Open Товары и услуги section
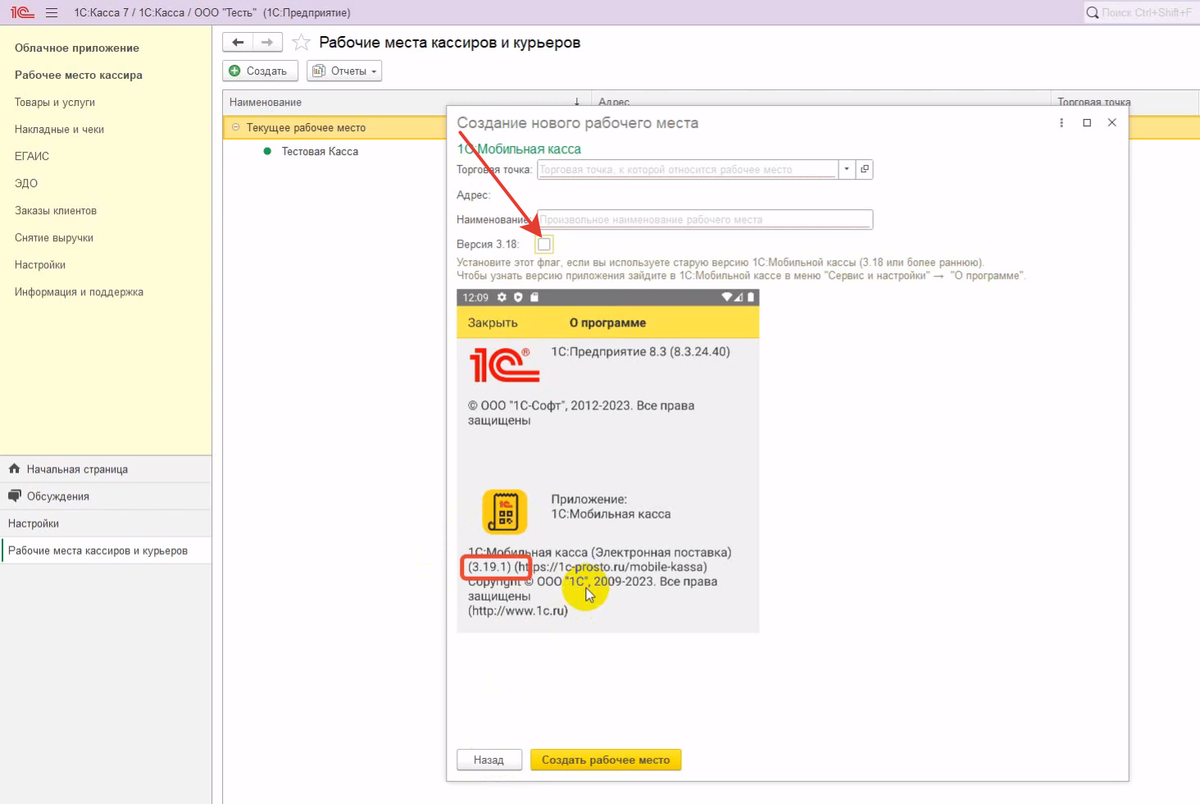This screenshot has width=1200, height=804. [55, 102]
